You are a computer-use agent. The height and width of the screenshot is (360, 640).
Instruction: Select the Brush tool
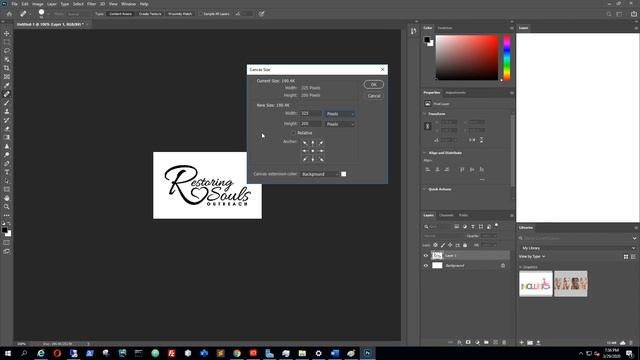tap(7, 102)
